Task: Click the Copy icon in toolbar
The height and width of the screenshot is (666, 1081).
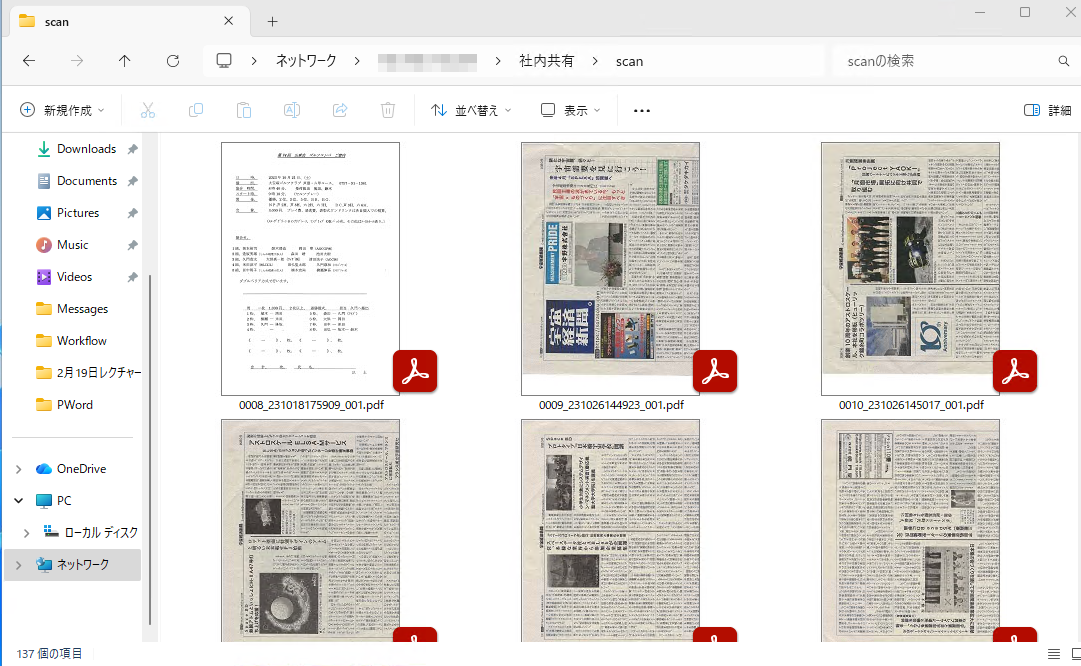Action: tap(196, 110)
